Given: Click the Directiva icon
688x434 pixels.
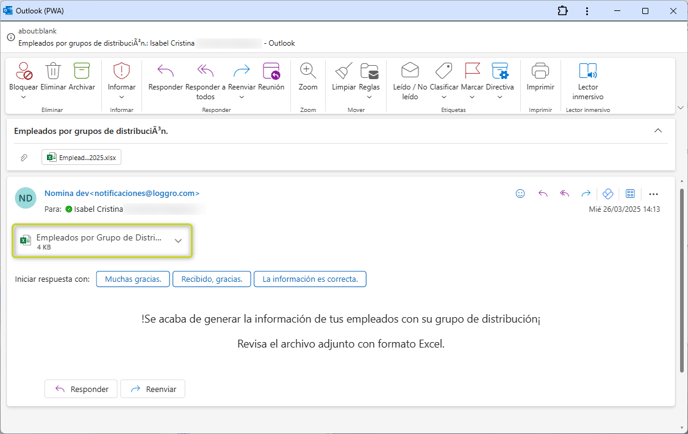Looking at the screenshot, I should pyautogui.click(x=500, y=71).
